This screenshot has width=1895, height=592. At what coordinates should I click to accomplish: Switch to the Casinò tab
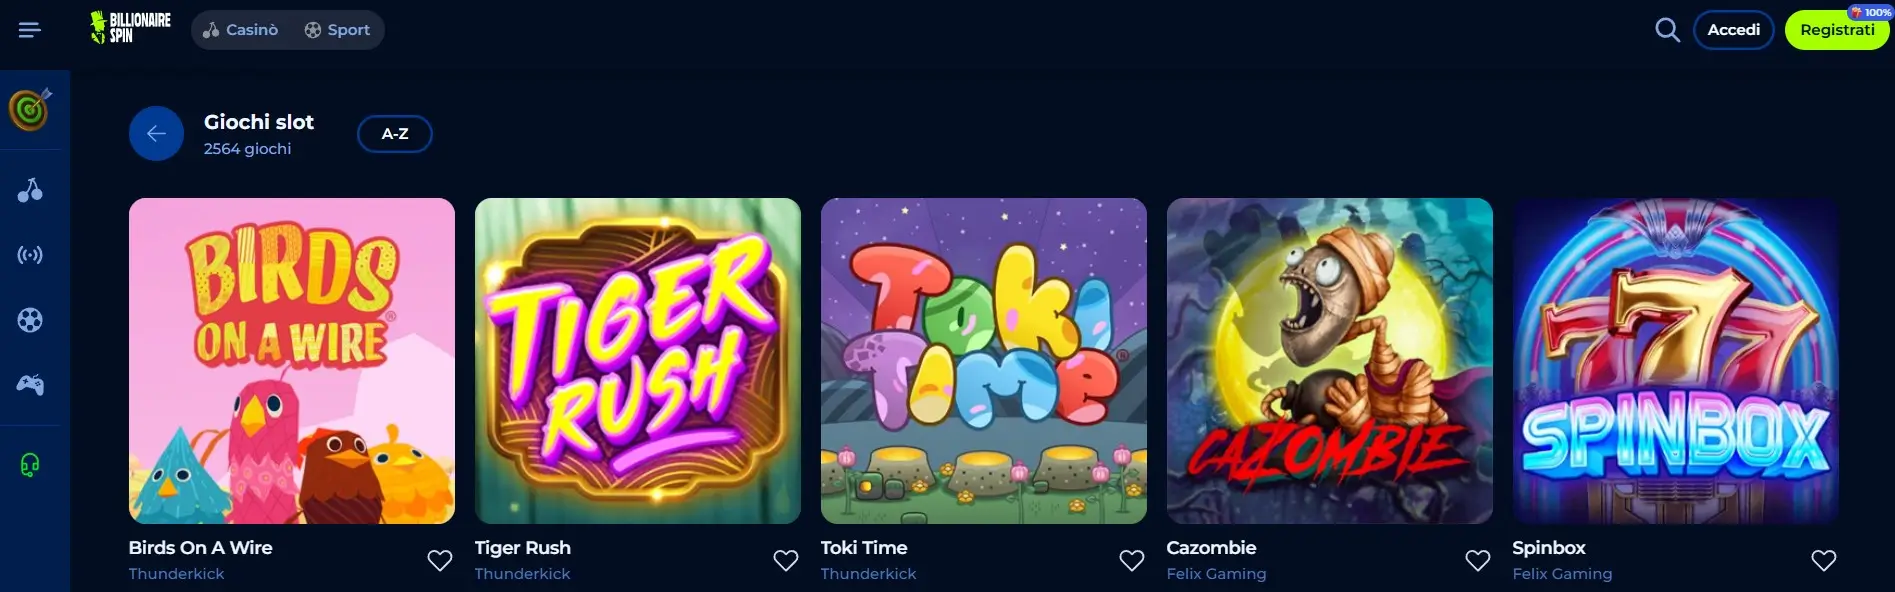[x=240, y=30]
